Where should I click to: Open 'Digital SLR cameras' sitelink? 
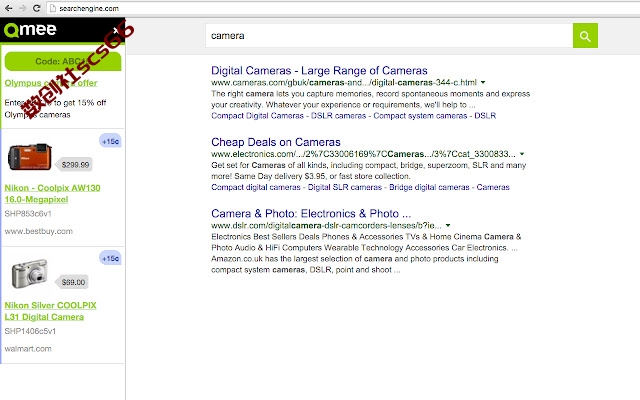point(344,187)
